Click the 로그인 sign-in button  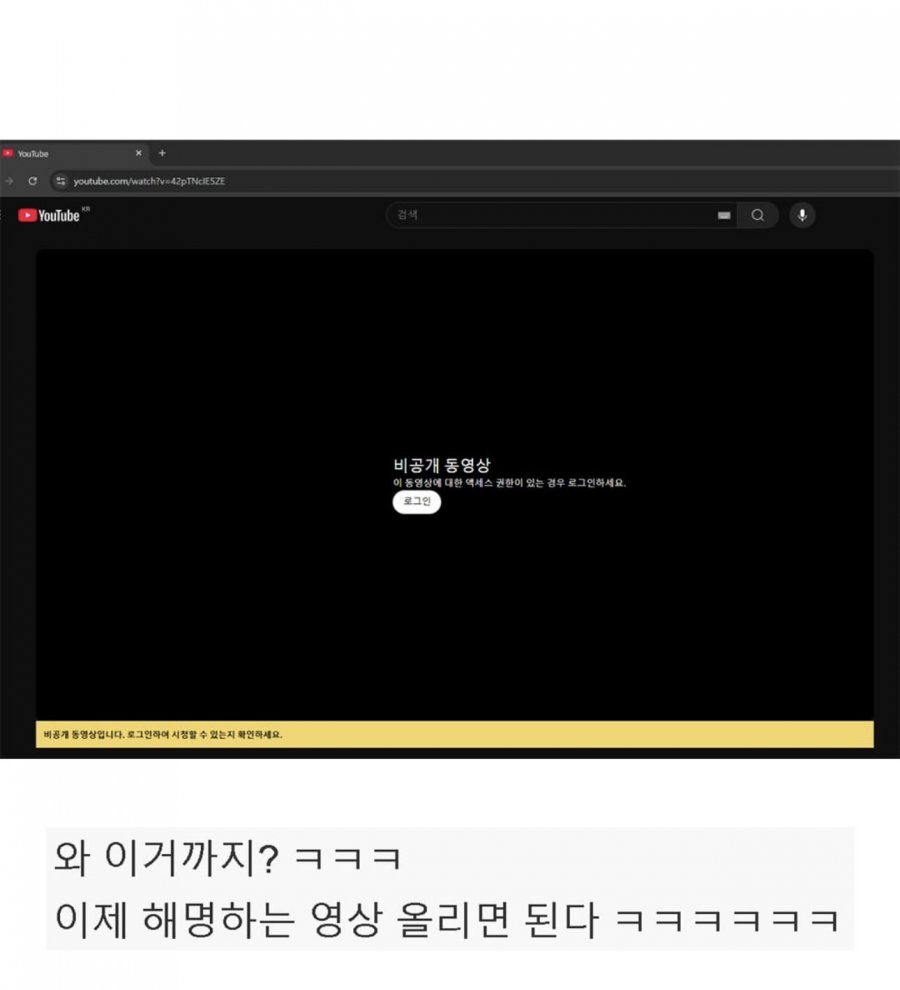(417, 501)
